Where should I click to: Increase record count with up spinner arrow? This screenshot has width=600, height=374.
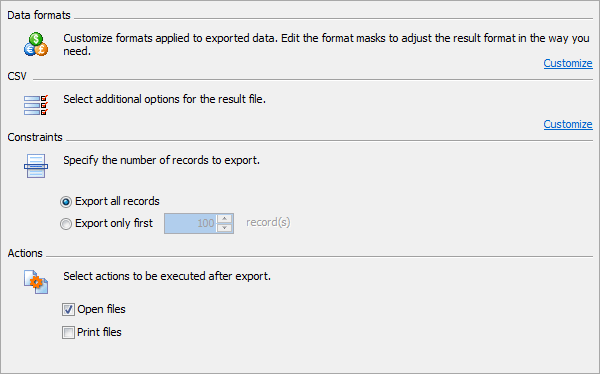225,219
